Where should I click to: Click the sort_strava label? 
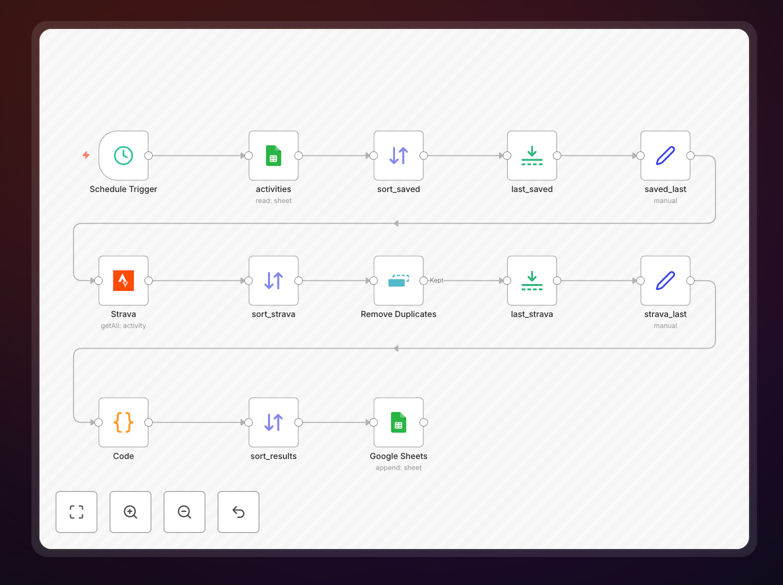(x=274, y=314)
